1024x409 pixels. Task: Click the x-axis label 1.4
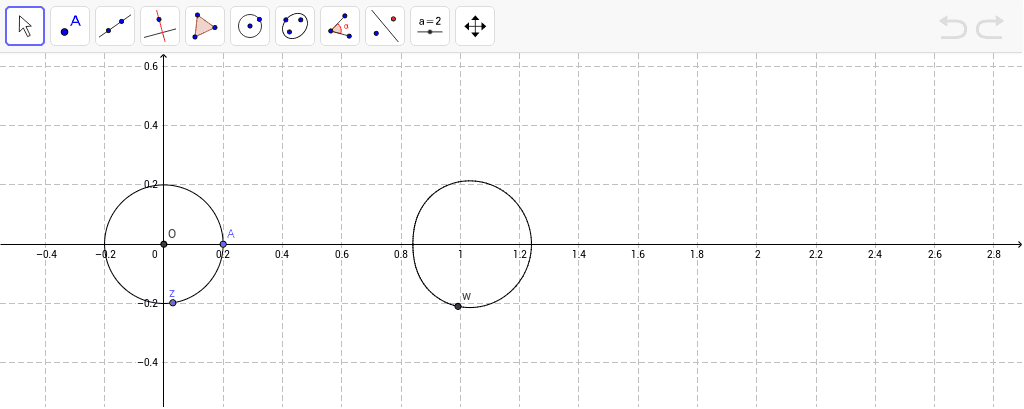[x=579, y=255]
